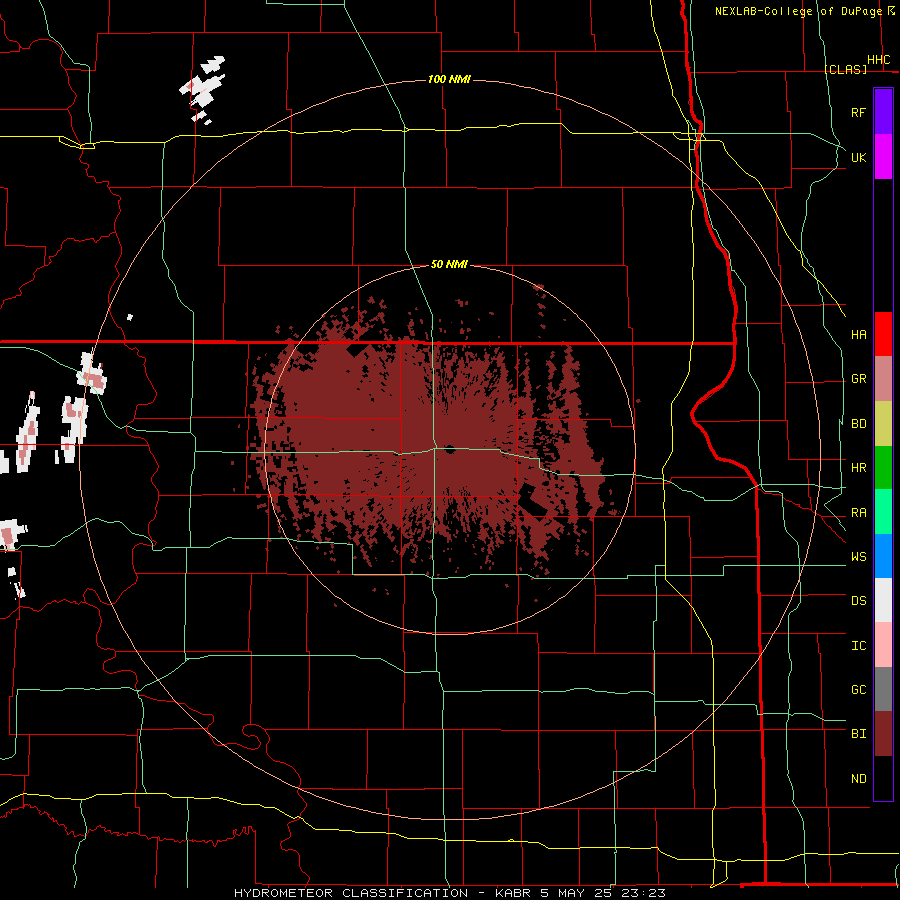This screenshot has width=900, height=900.
Task: Click the 'DS' legend label
Action: pos(858,601)
